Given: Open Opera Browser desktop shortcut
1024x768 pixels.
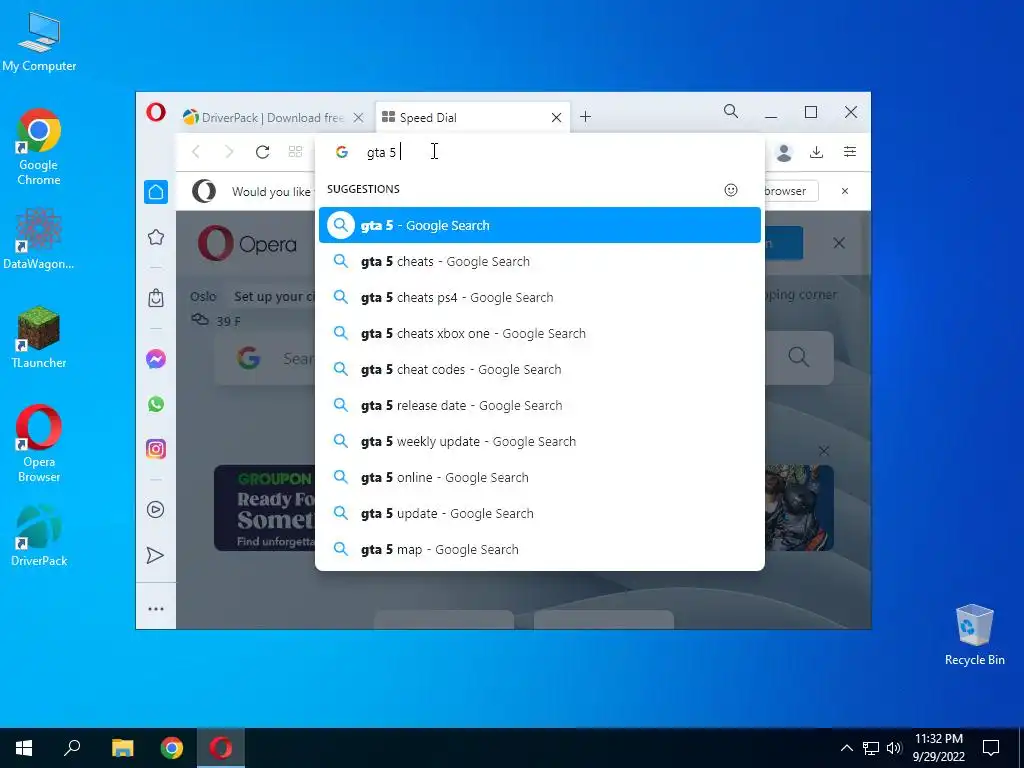Looking at the screenshot, I should (39, 444).
